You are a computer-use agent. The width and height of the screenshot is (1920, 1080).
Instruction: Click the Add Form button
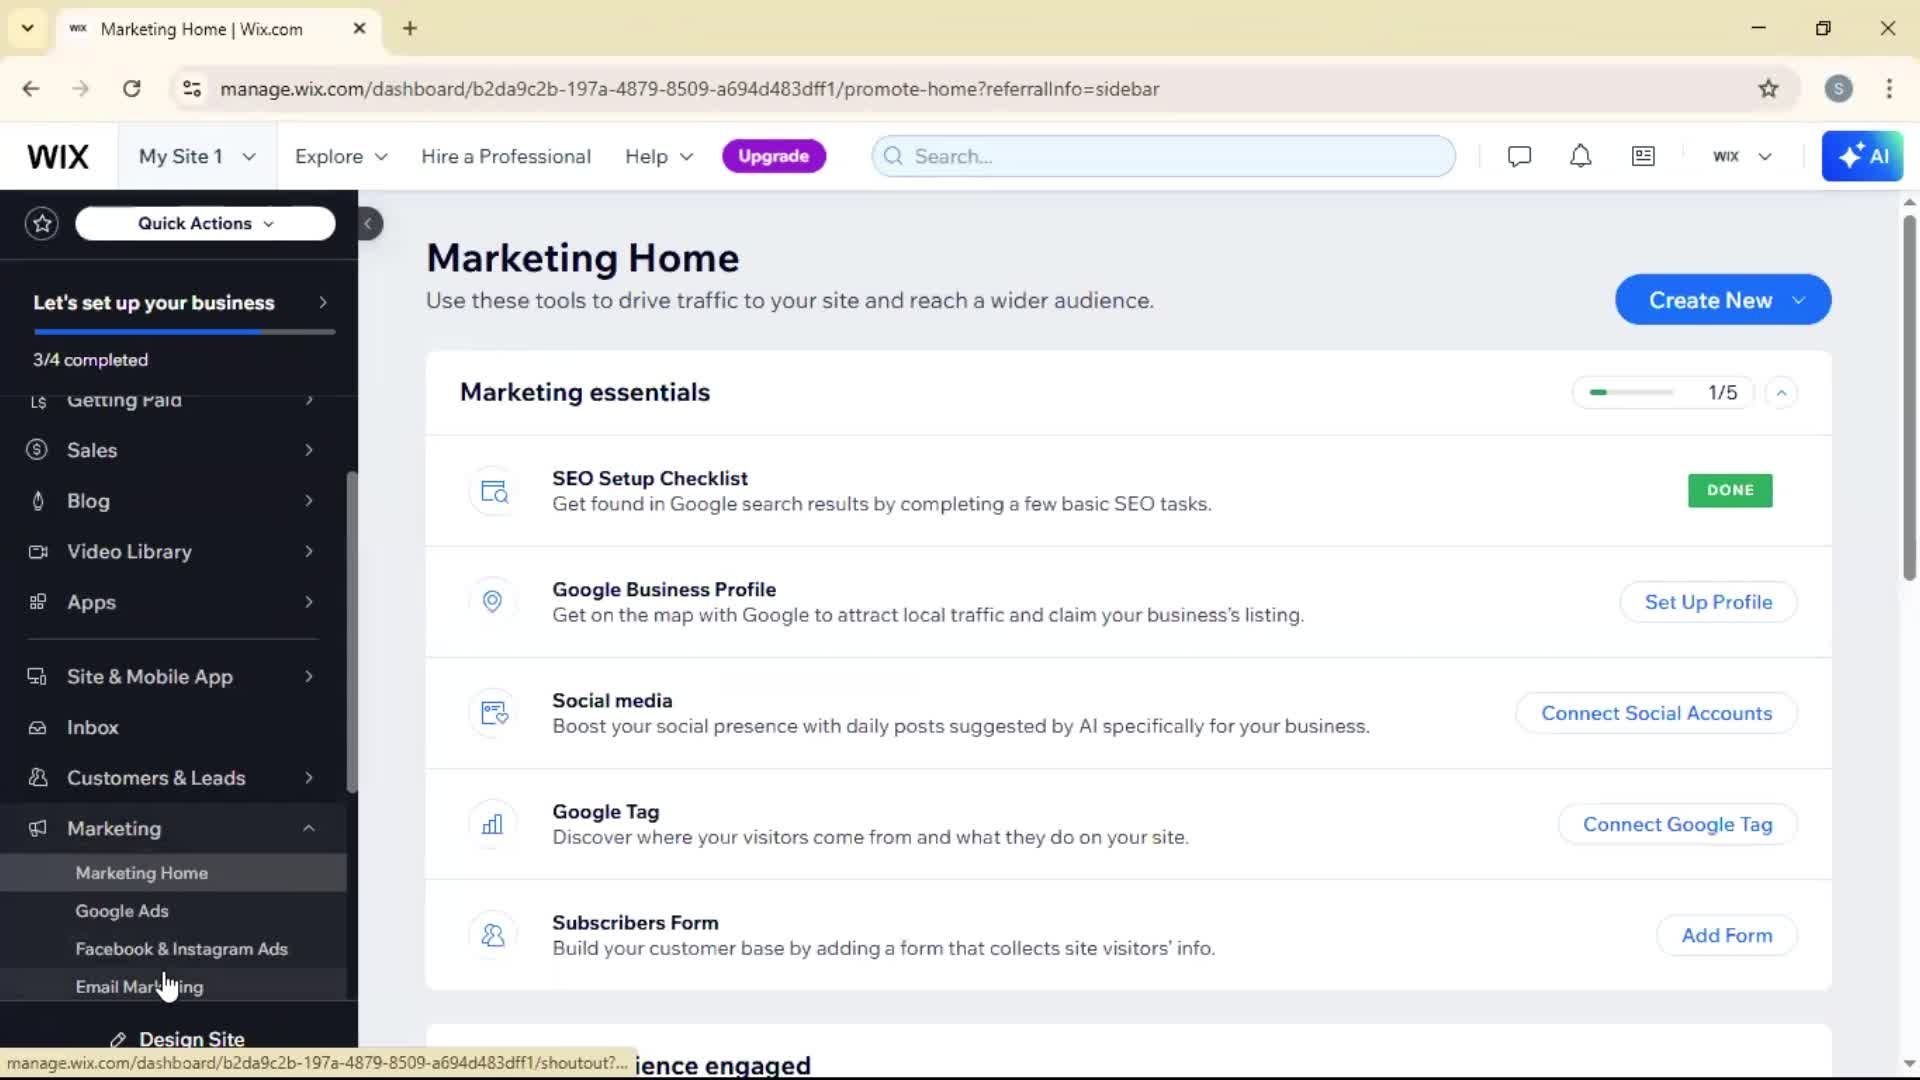[1726, 935]
